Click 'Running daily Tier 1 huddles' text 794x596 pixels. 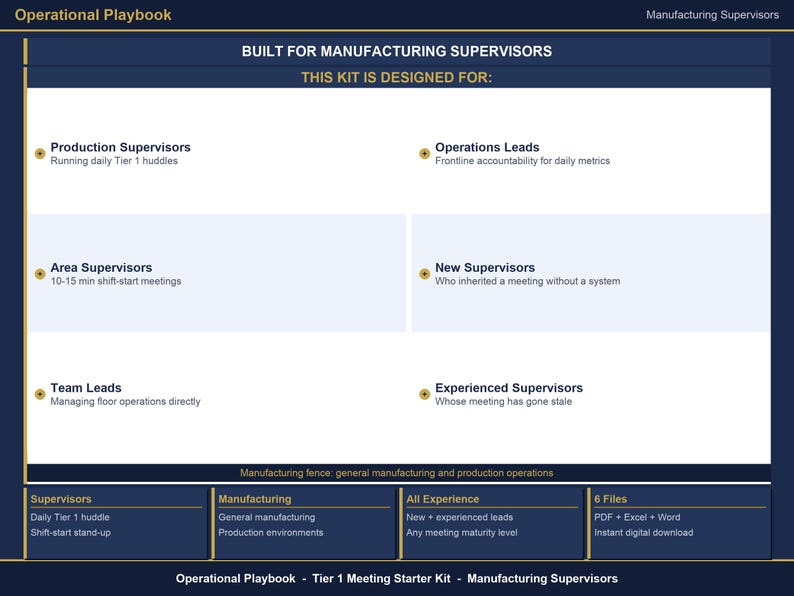coord(114,161)
